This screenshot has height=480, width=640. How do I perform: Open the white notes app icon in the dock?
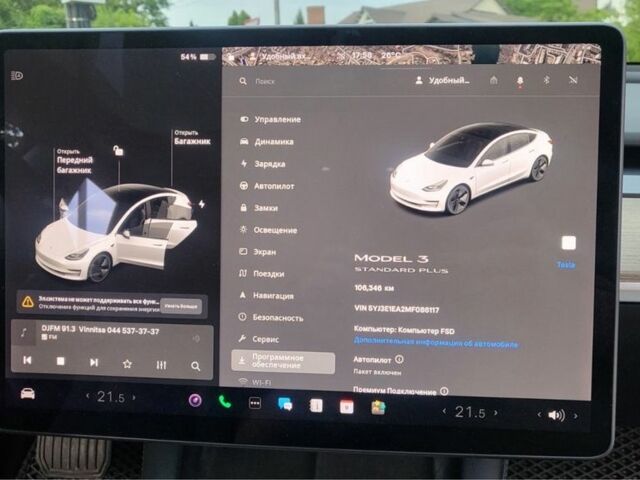316,406
